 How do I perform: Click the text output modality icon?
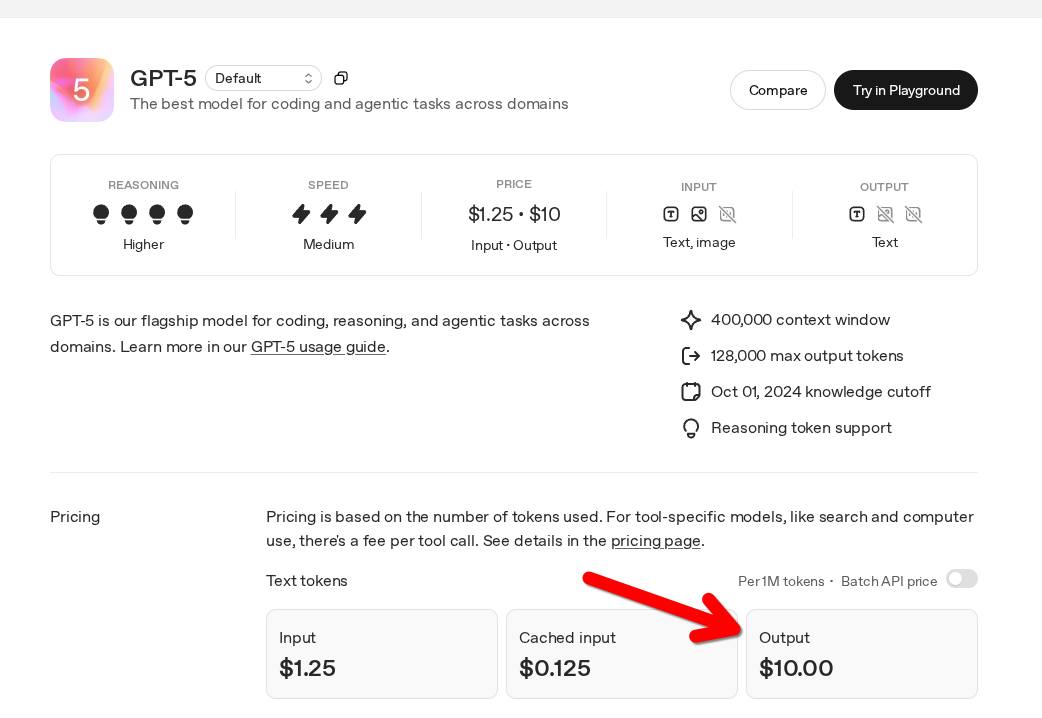(857, 214)
